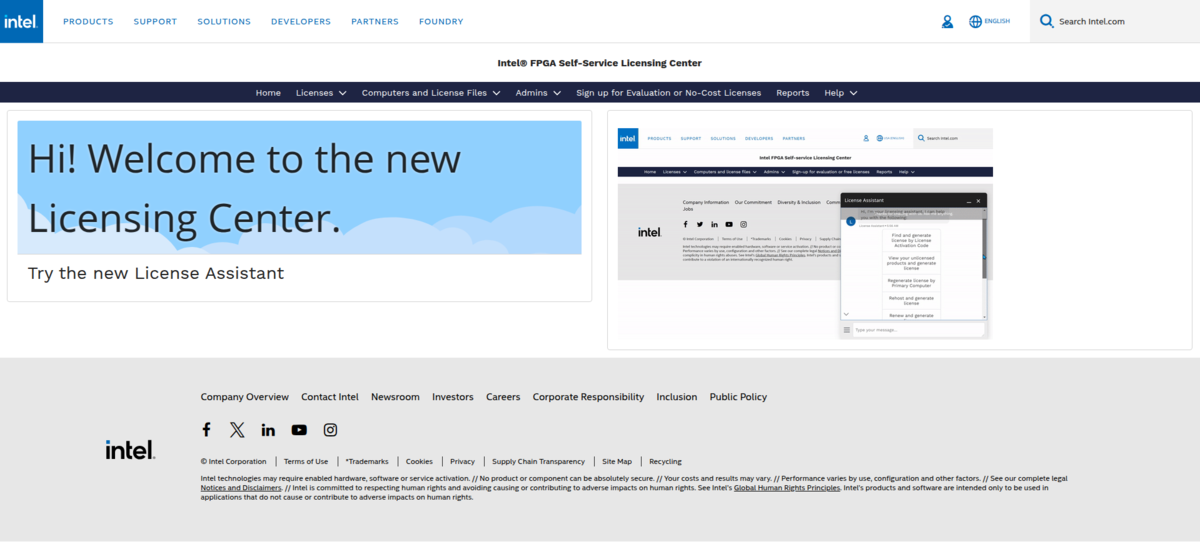Click the Intel logo in footer
The height and width of the screenshot is (544, 1200).
tap(130, 450)
